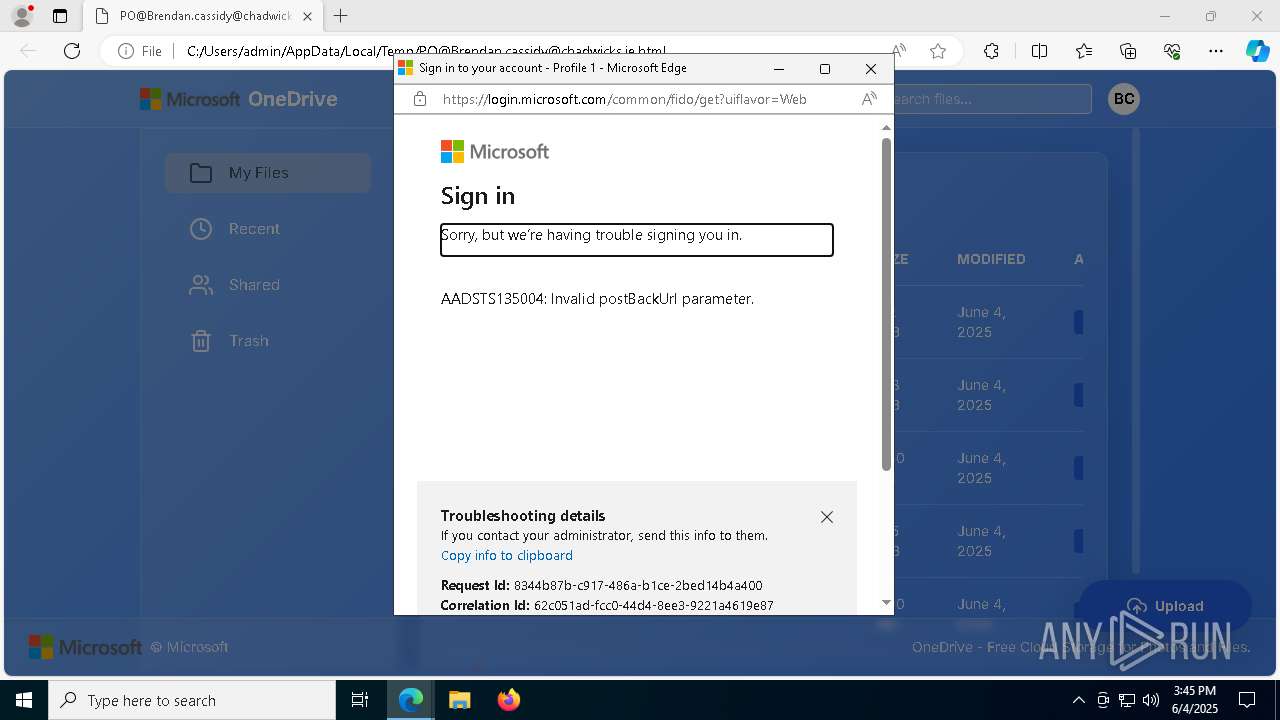This screenshot has height=720, width=1280.
Task: Open the Extensions puzzle icon
Action: pos(991,51)
